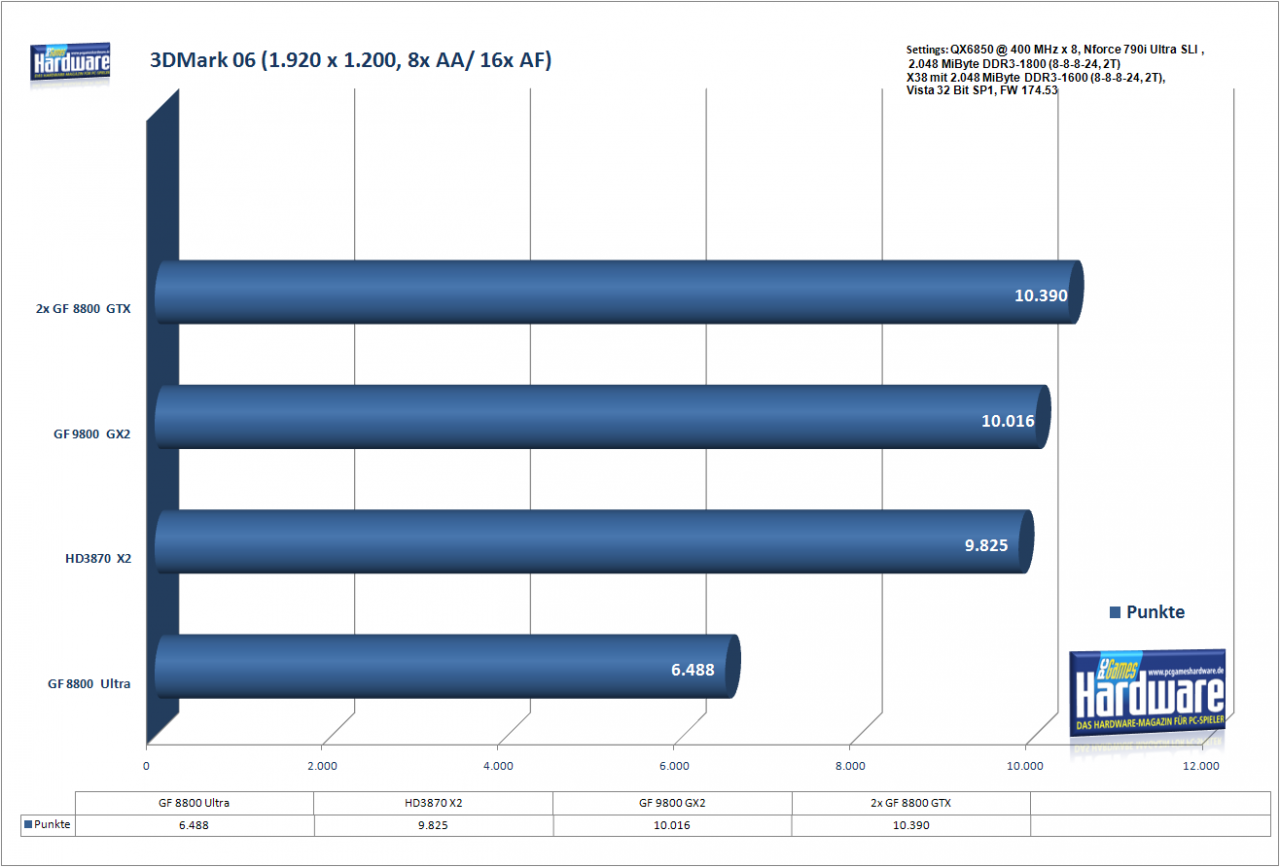Click the "2.000" tick label on the horizontal axis

(322, 766)
